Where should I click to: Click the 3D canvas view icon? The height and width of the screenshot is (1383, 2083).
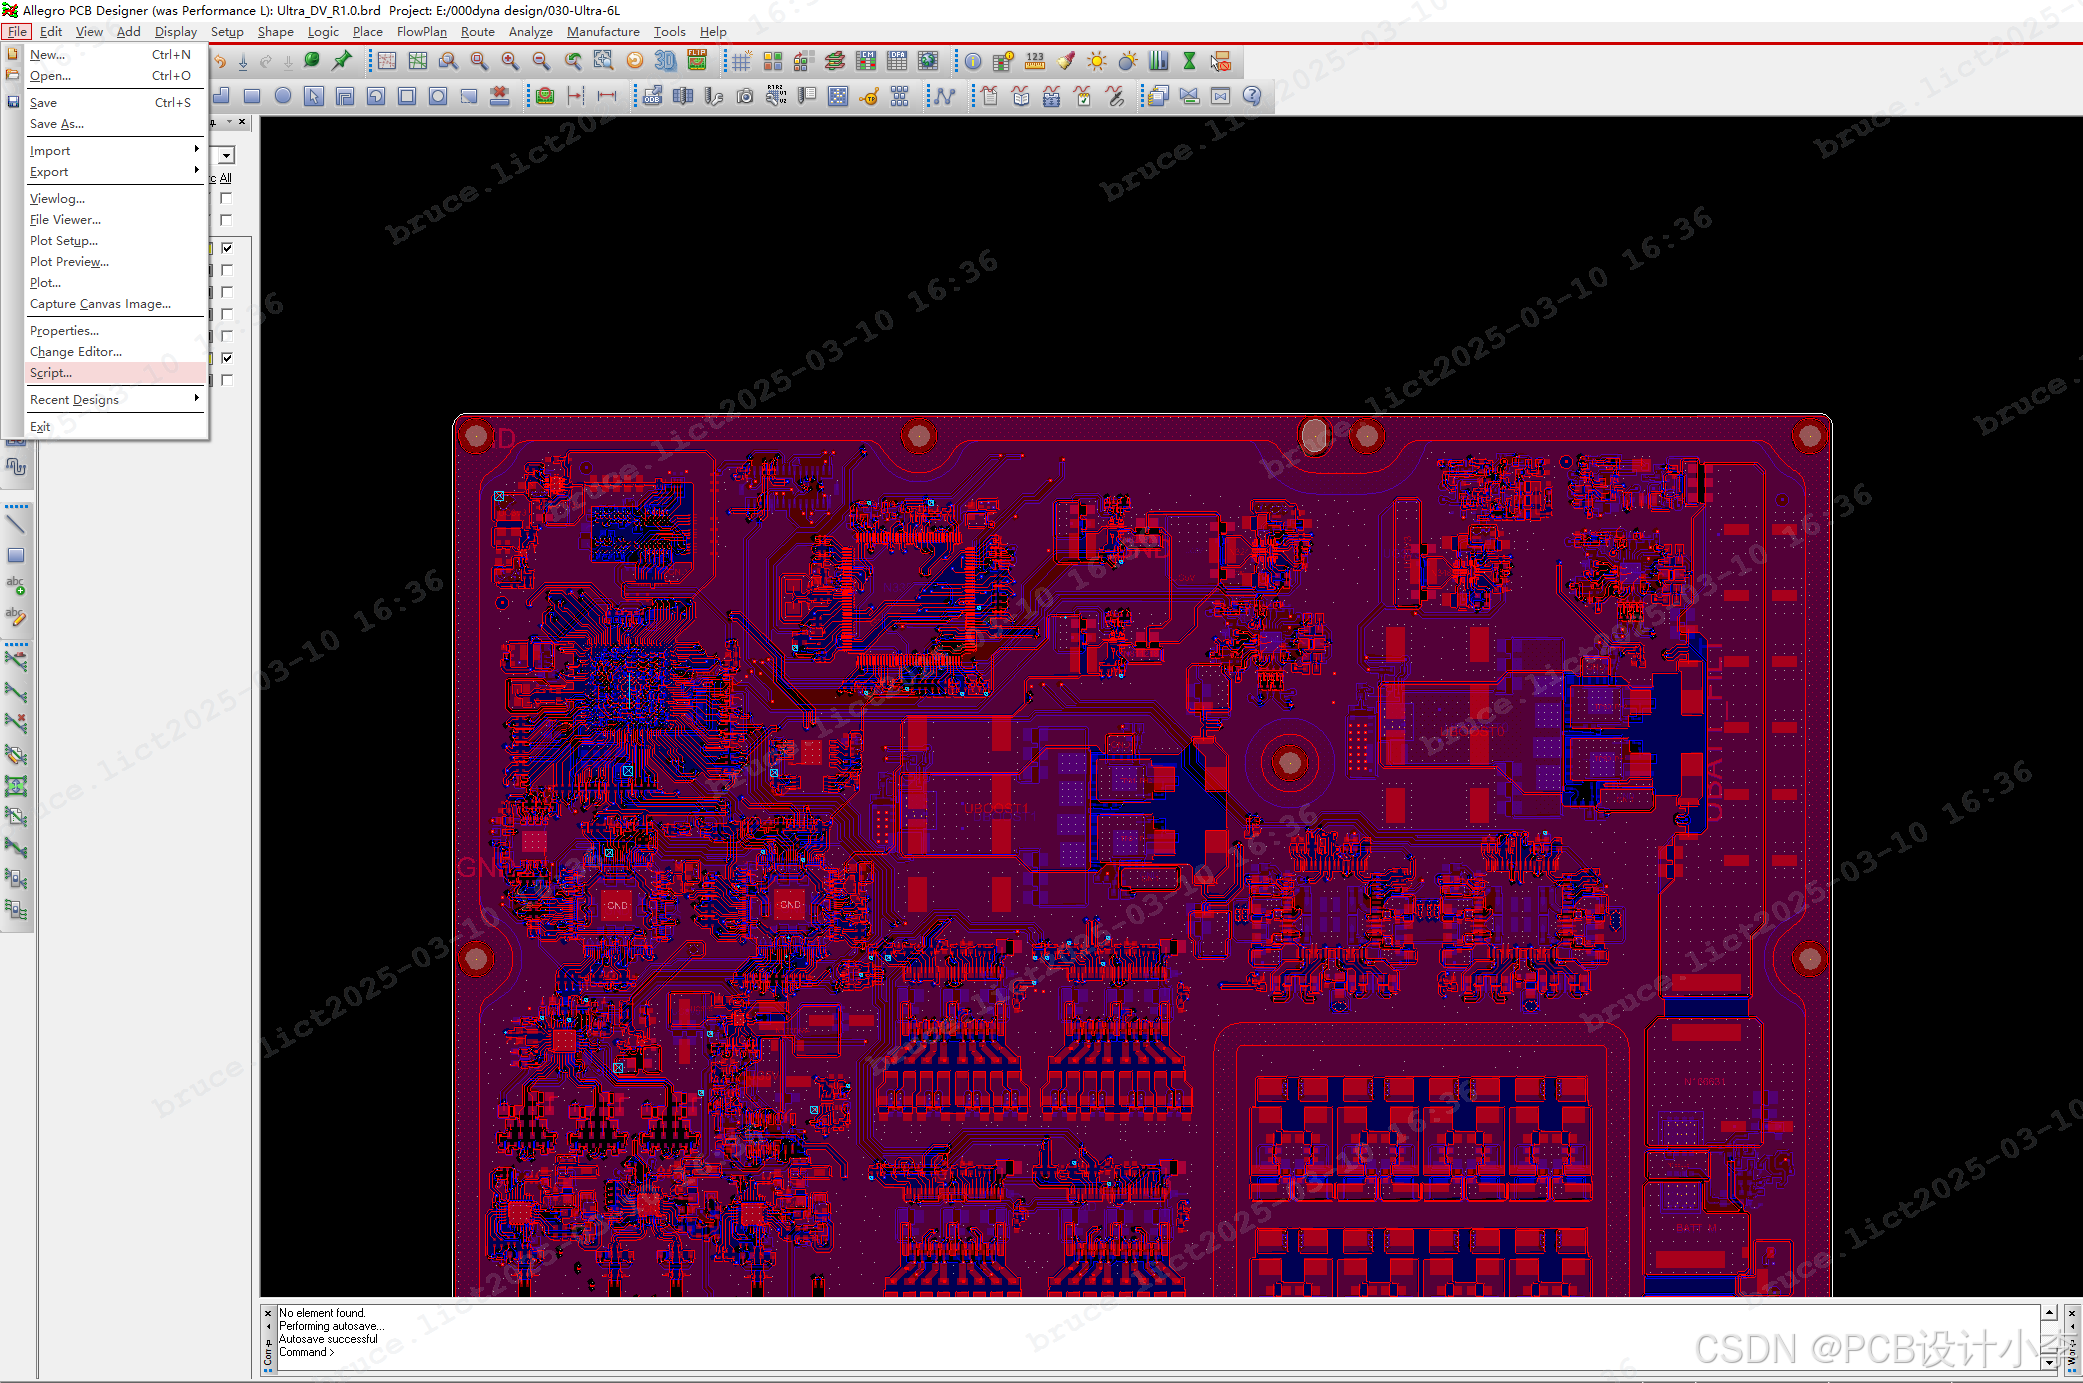coord(665,61)
